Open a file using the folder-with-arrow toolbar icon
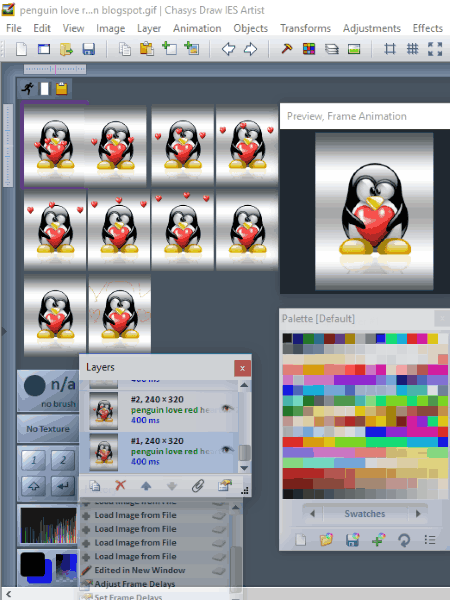 (x=66, y=49)
